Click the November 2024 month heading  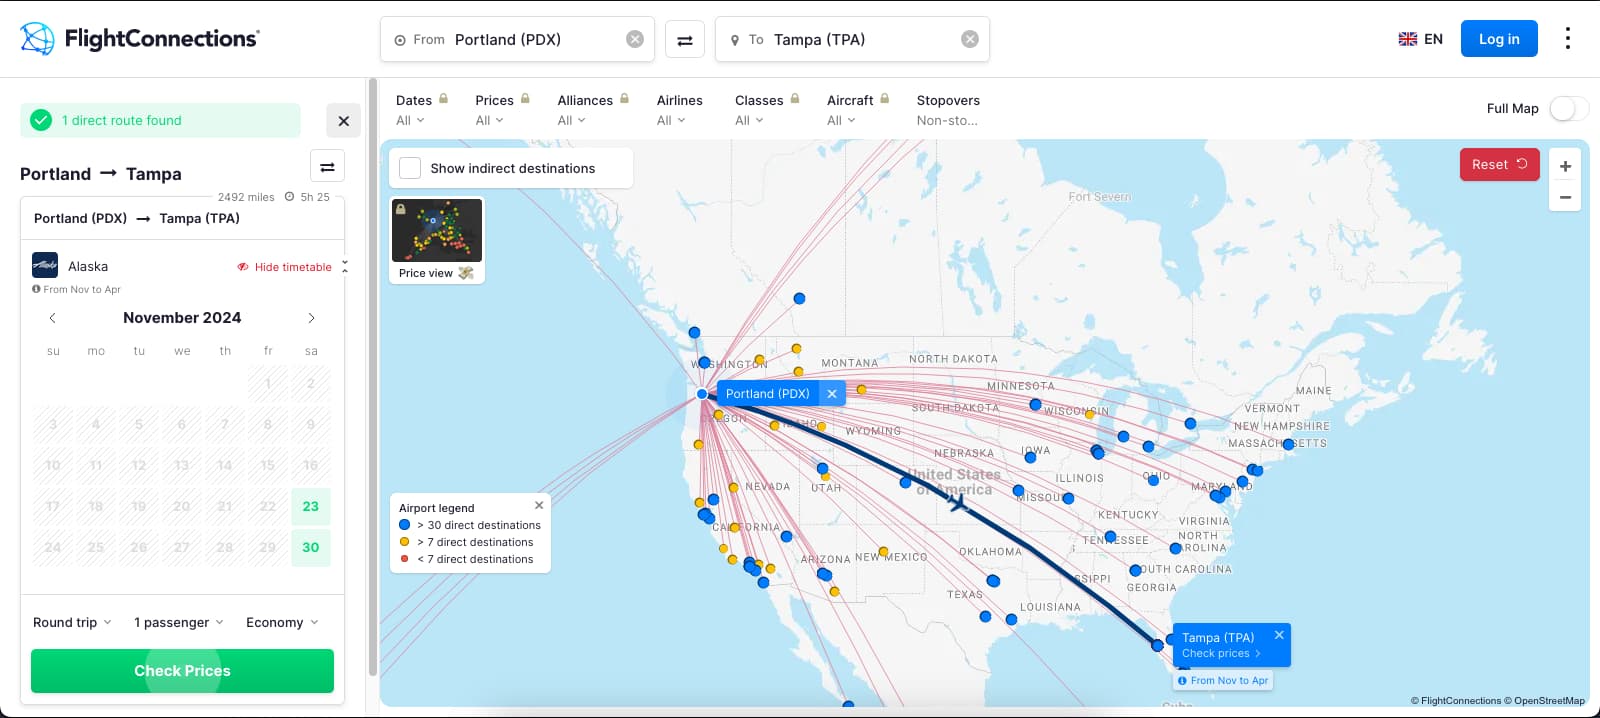tap(182, 318)
